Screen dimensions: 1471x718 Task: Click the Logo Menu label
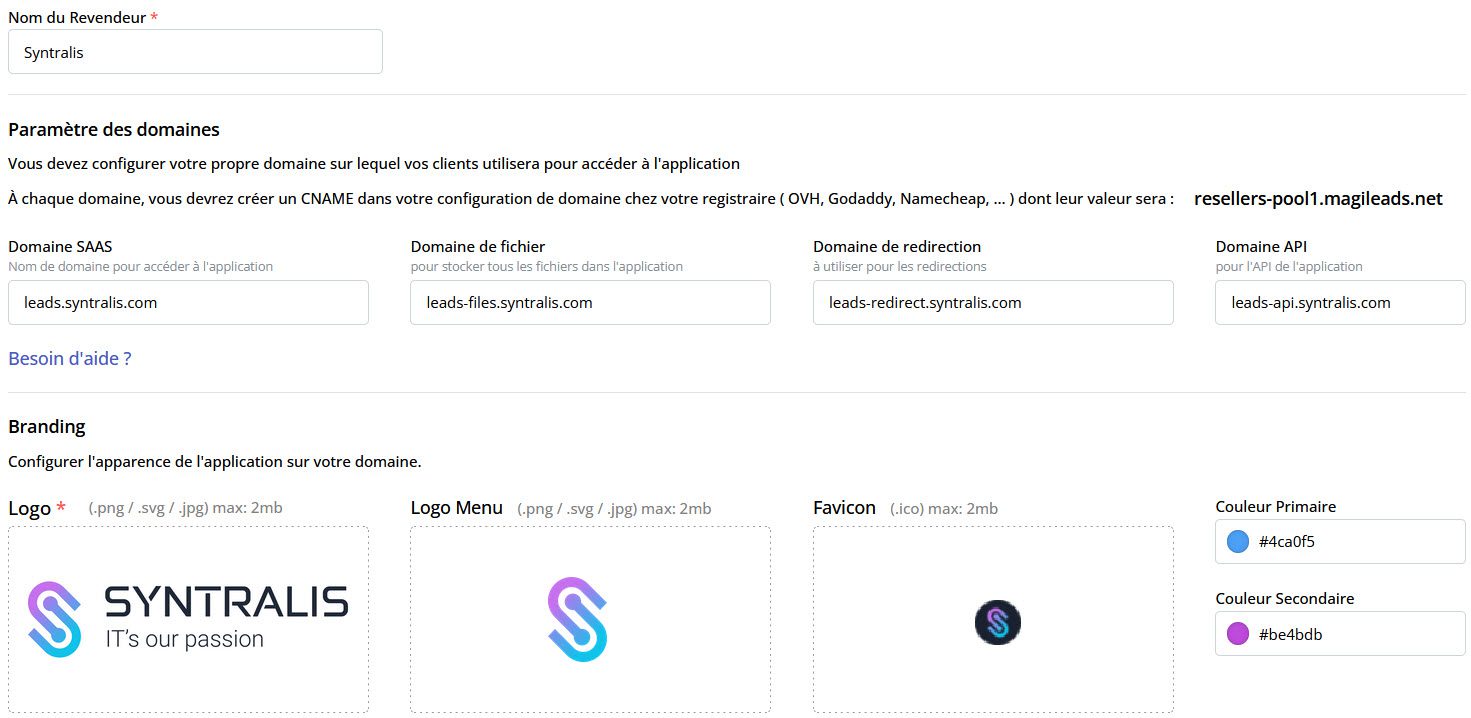457,508
